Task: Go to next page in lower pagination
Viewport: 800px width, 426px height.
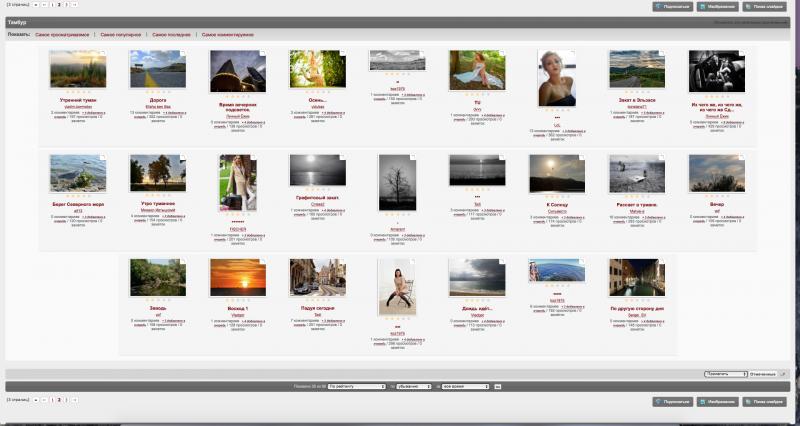Action: pyautogui.click(x=74, y=400)
